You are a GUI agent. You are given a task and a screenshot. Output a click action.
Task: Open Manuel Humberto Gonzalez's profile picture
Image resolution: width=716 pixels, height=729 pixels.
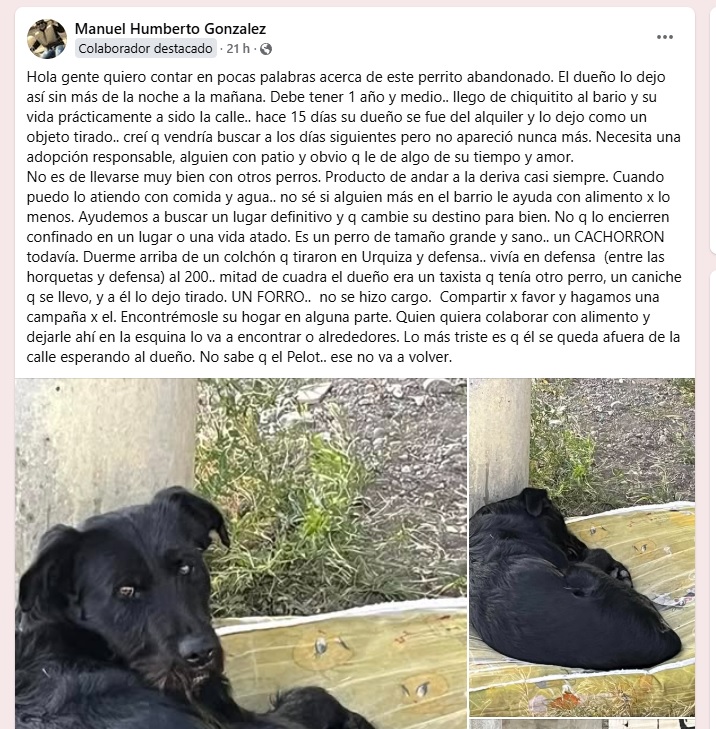click(x=47, y=39)
